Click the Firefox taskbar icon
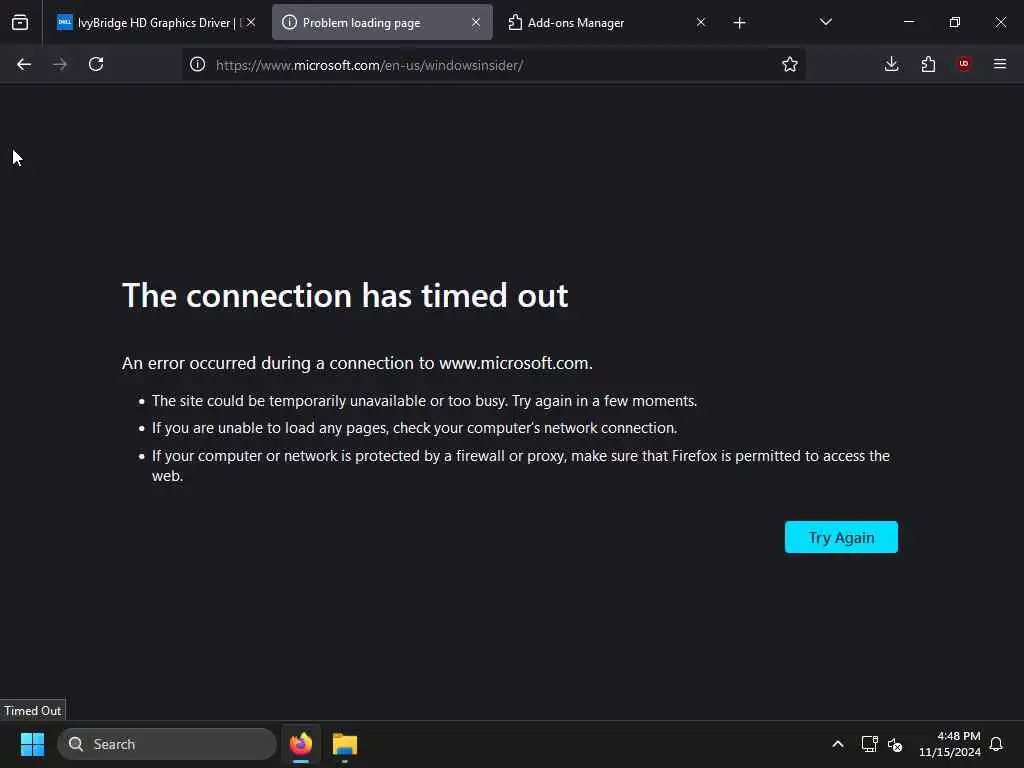This screenshot has height=768, width=1024. pyautogui.click(x=301, y=744)
